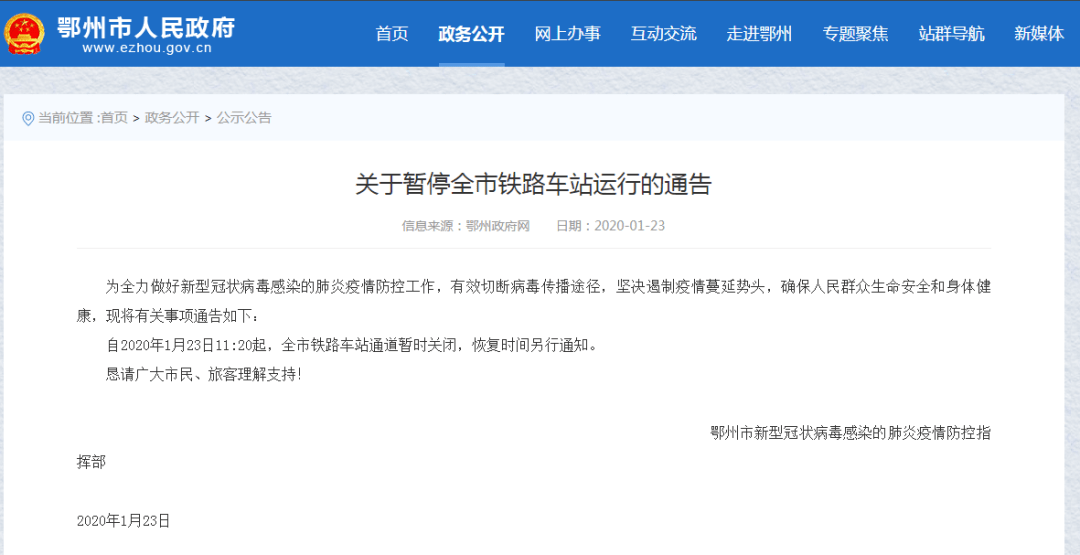This screenshot has width=1080, height=555.
Task: Go to 网上办事 in the top menu
Action: [x=568, y=34]
